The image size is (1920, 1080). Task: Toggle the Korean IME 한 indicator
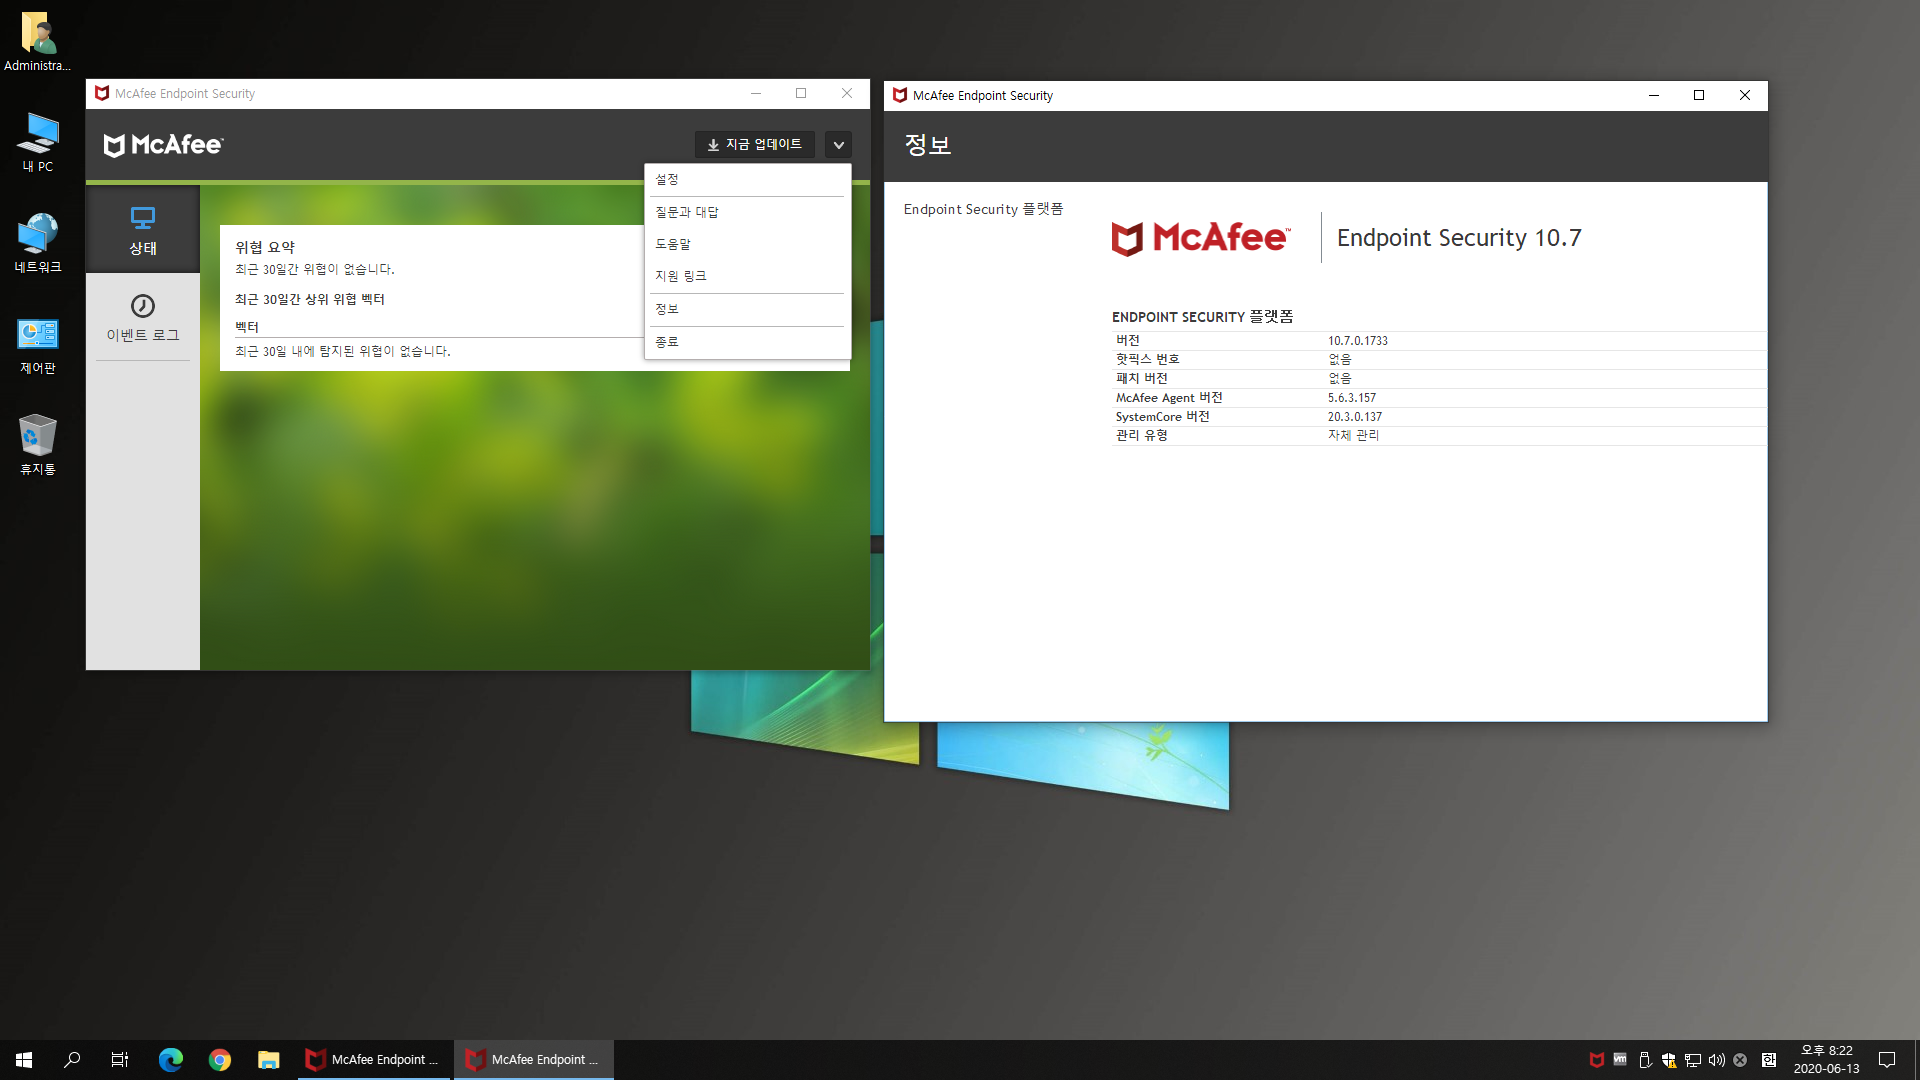(x=1769, y=1060)
